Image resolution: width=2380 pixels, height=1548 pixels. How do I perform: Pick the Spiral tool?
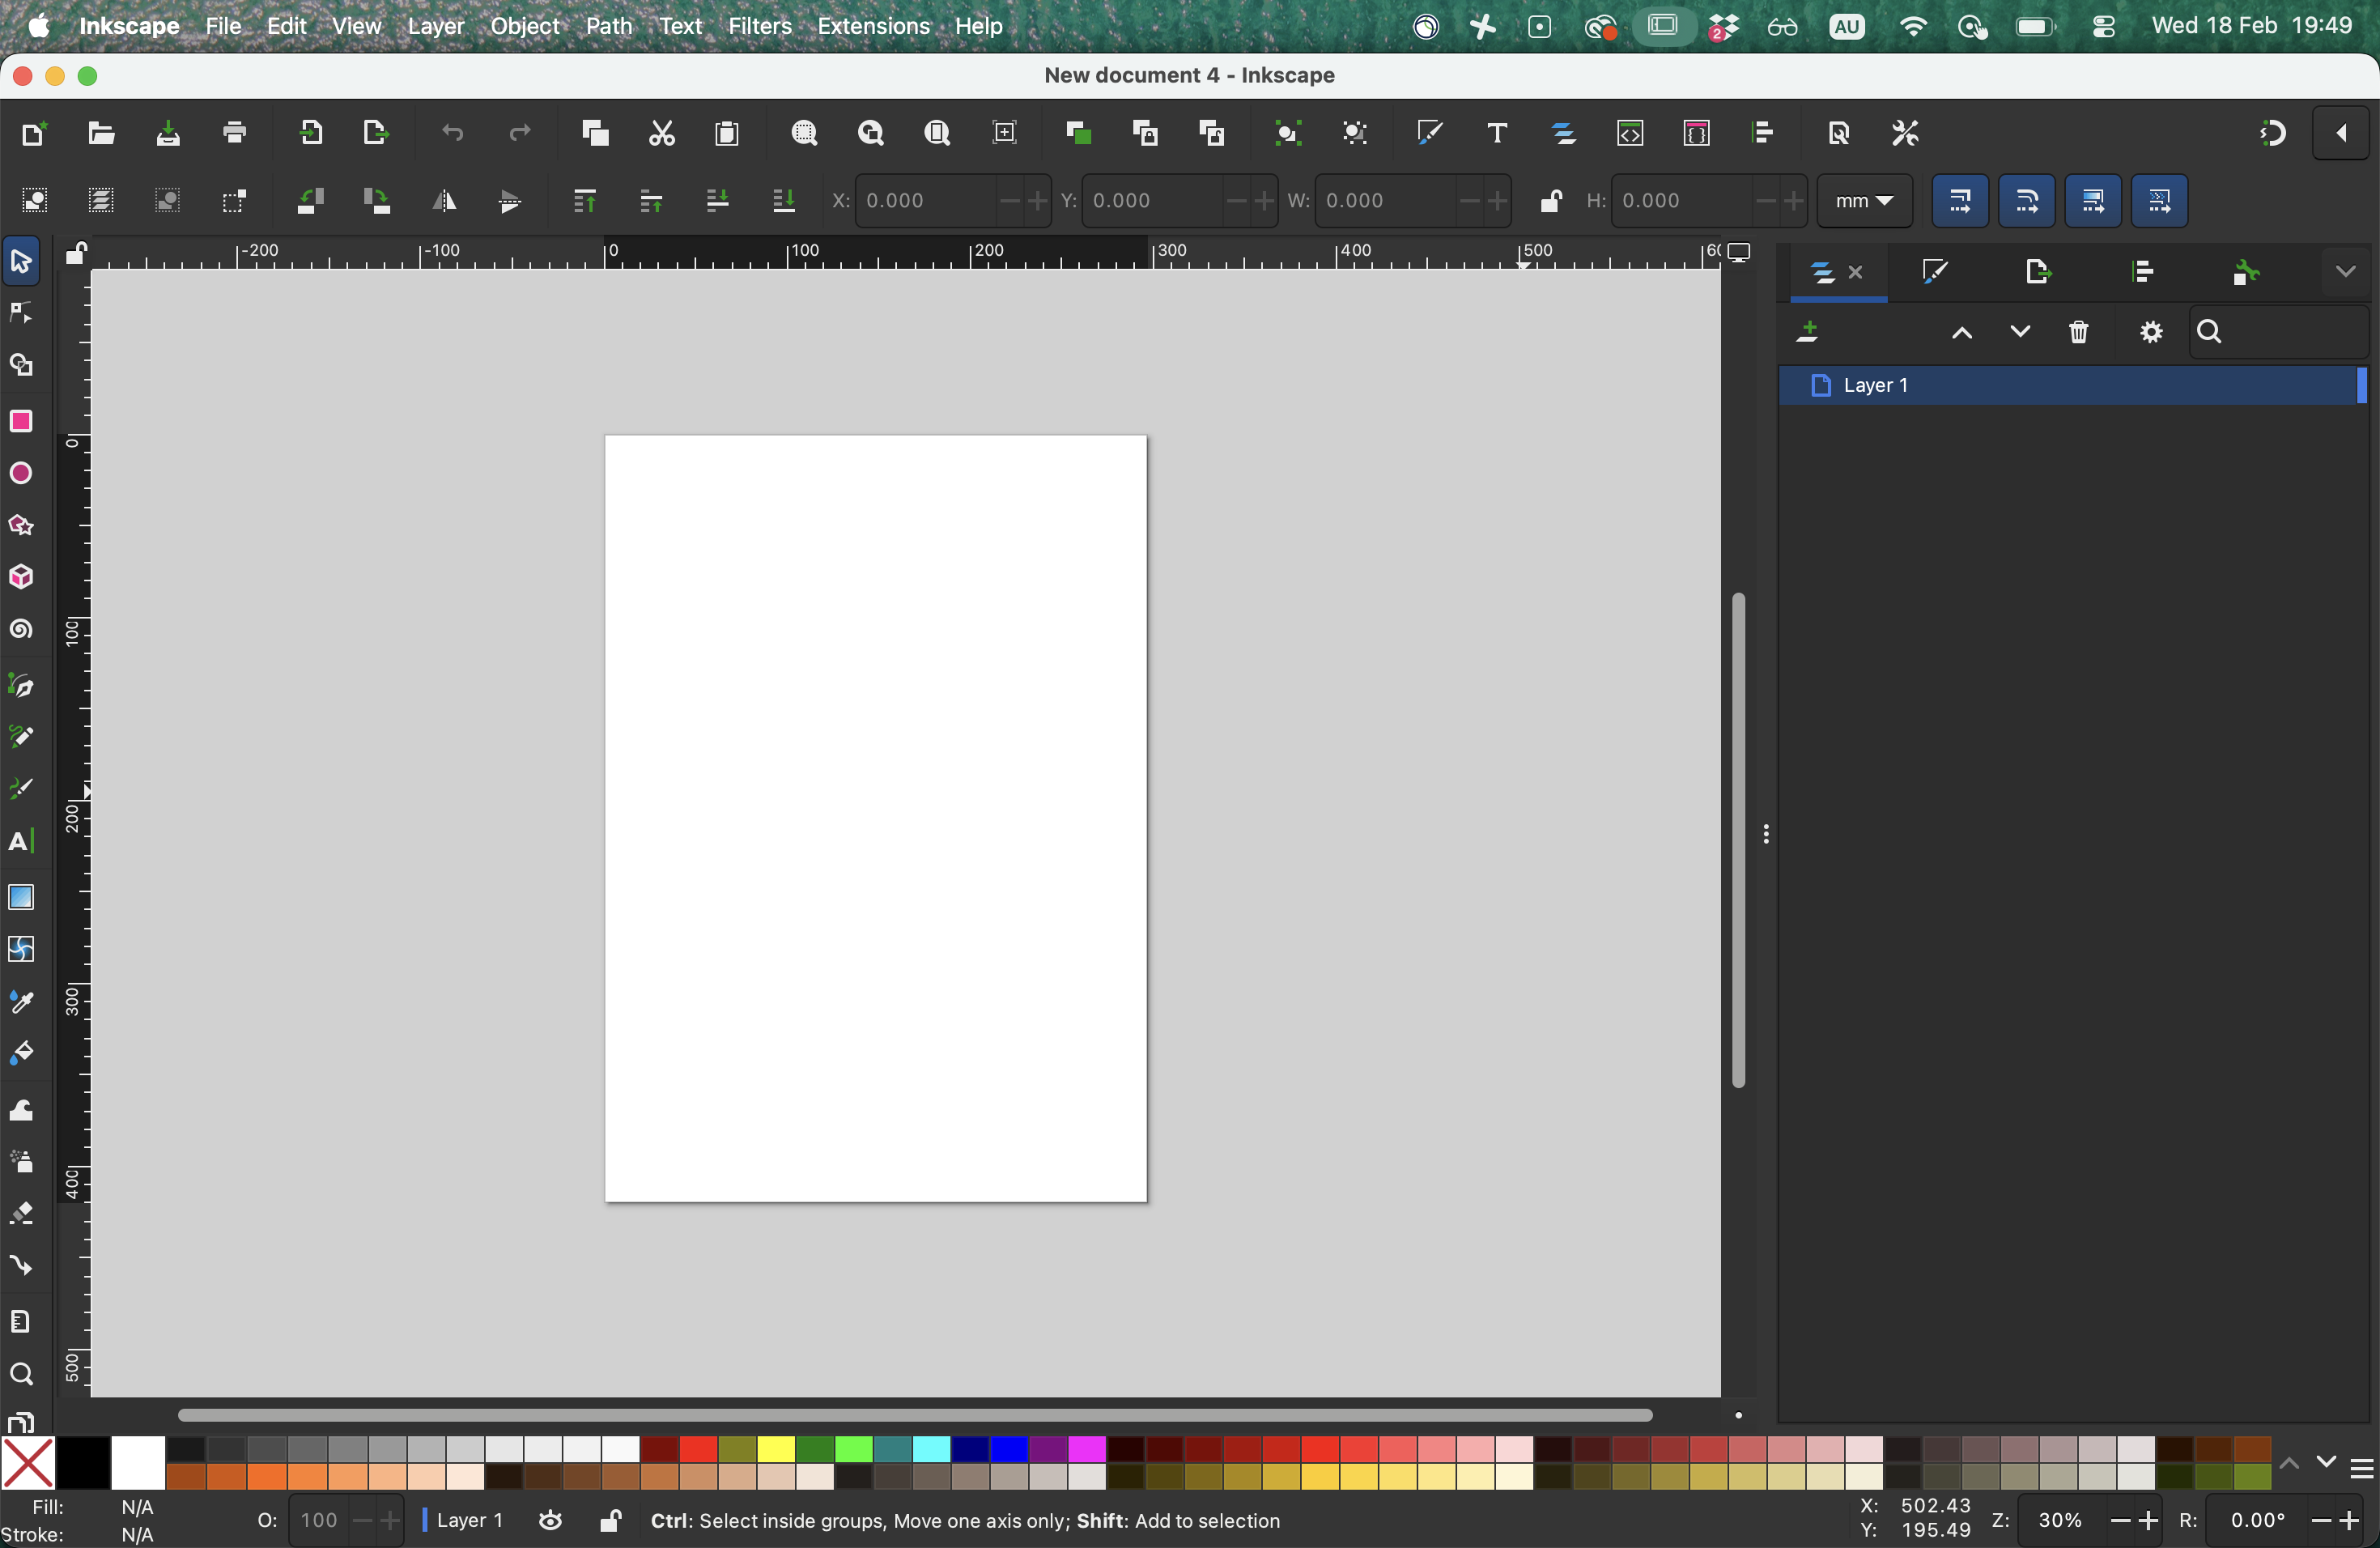[21, 630]
